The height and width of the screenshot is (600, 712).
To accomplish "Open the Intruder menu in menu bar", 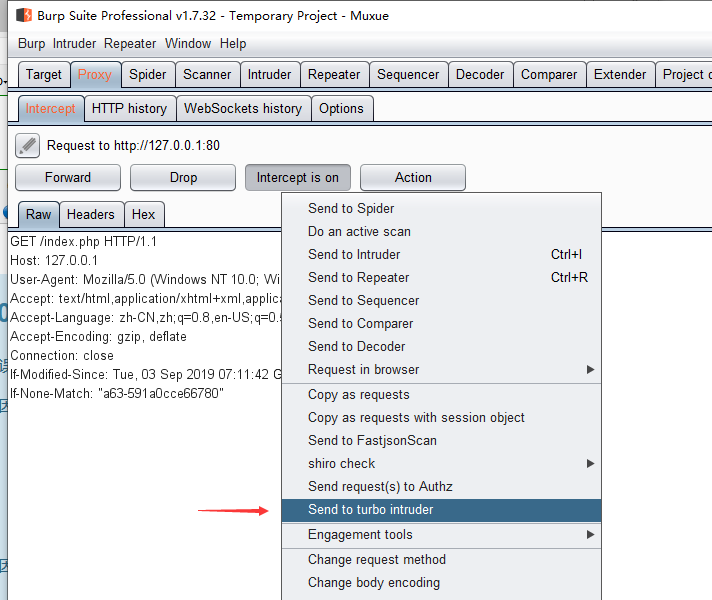I will coord(74,44).
